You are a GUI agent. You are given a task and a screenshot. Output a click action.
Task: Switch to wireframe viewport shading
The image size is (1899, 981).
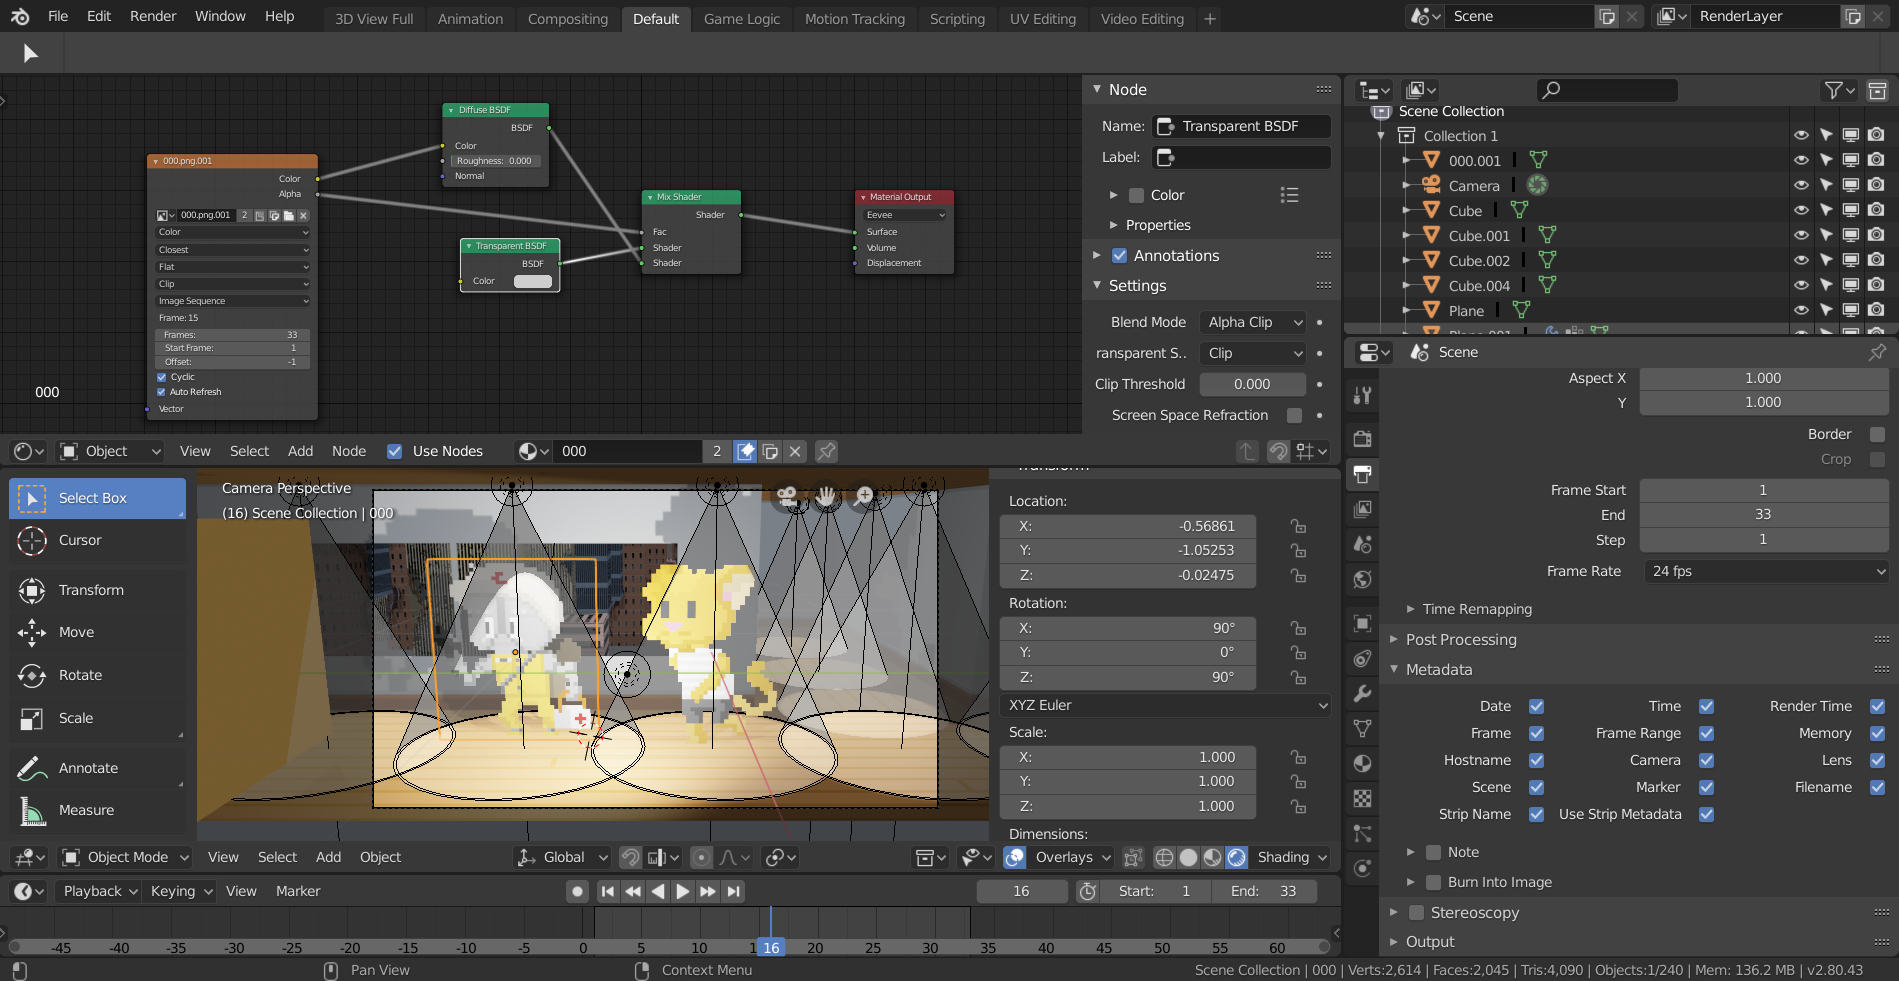point(1164,857)
